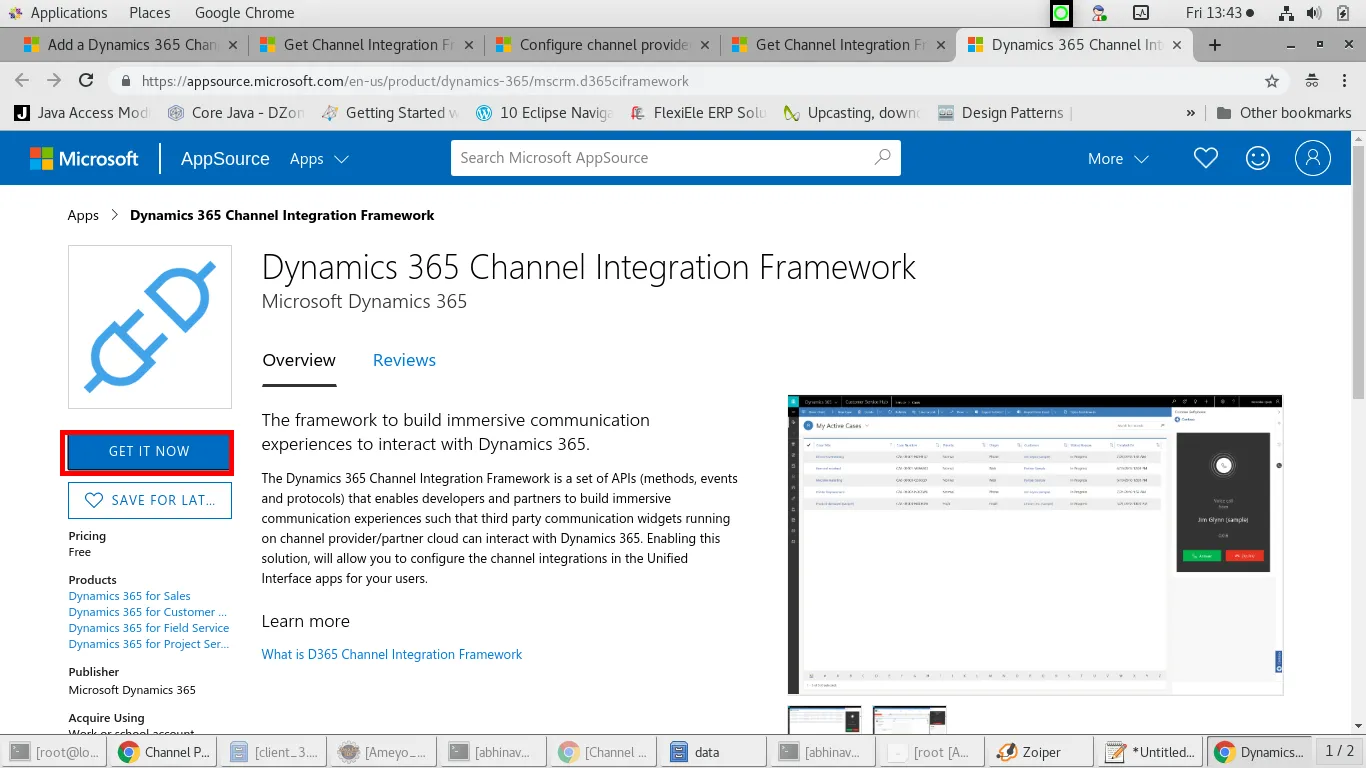Reload the page in Chrome
This screenshot has width=1366, height=768.
pyautogui.click(x=86, y=81)
